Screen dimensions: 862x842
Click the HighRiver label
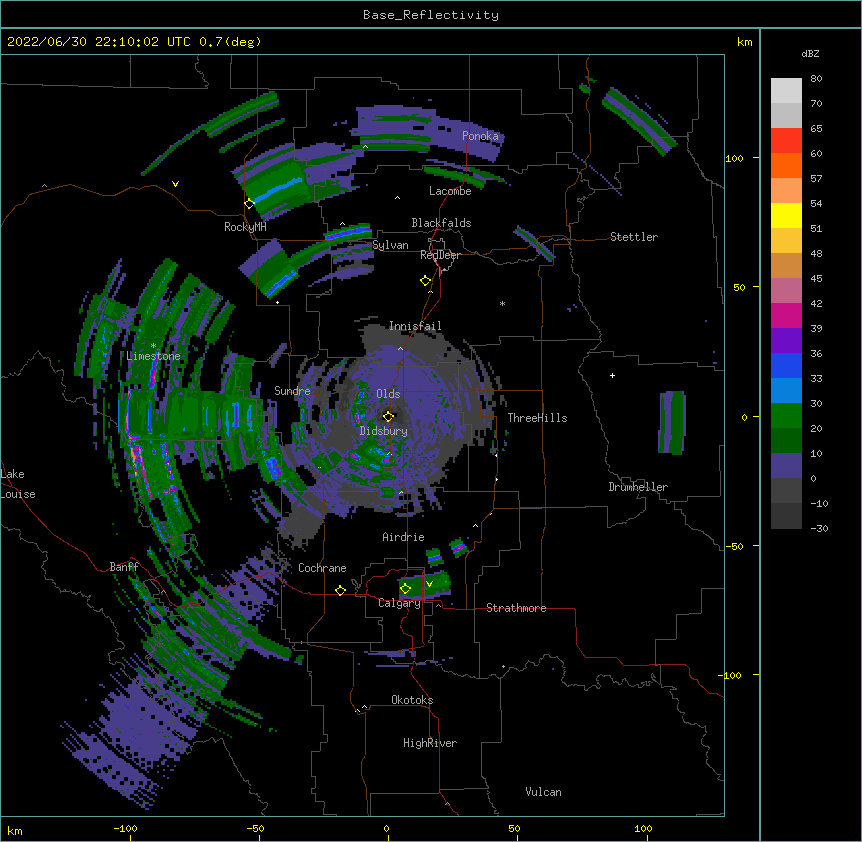(x=430, y=743)
